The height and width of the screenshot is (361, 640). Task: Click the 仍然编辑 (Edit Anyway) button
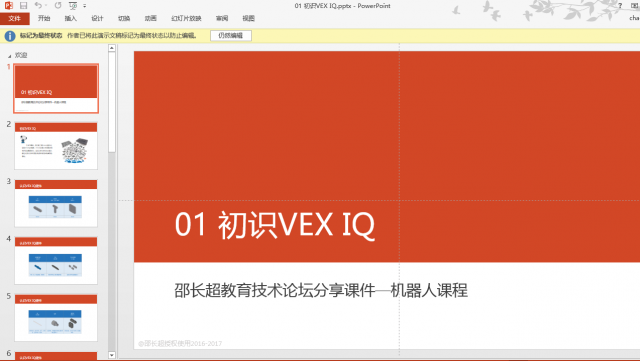click(x=231, y=36)
